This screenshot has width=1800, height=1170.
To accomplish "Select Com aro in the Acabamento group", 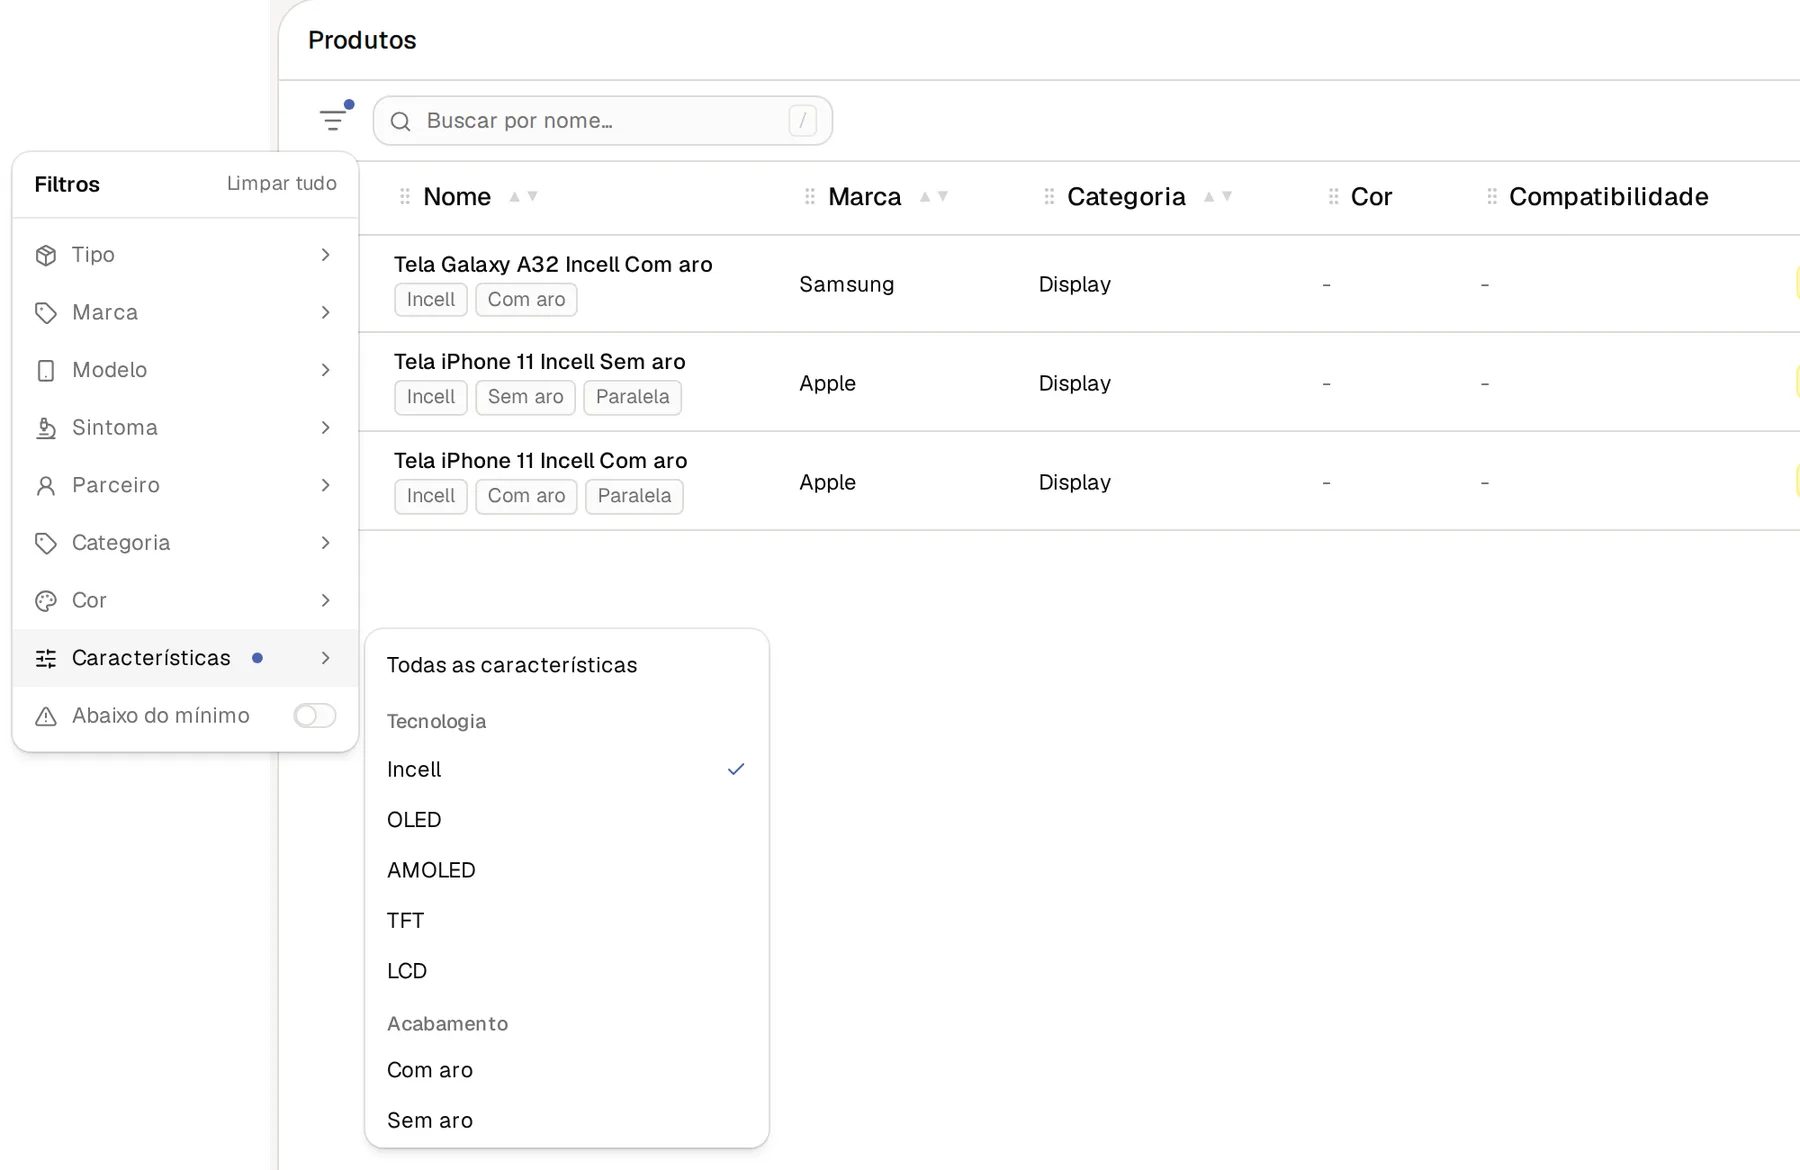I will click(x=567, y=1070).
